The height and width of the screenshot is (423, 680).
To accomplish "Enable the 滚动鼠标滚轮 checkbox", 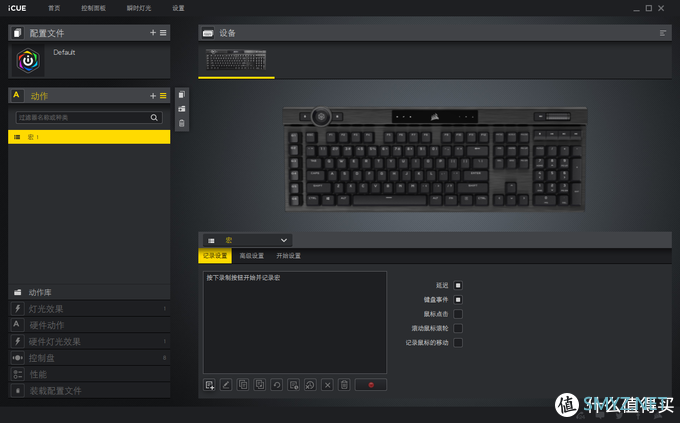I will (458, 328).
